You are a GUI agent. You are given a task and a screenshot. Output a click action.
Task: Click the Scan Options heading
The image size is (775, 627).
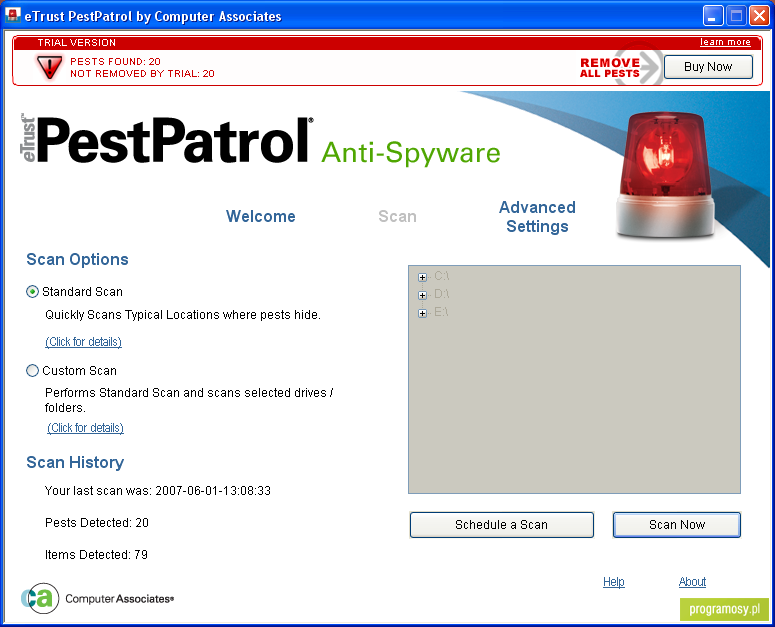77,259
